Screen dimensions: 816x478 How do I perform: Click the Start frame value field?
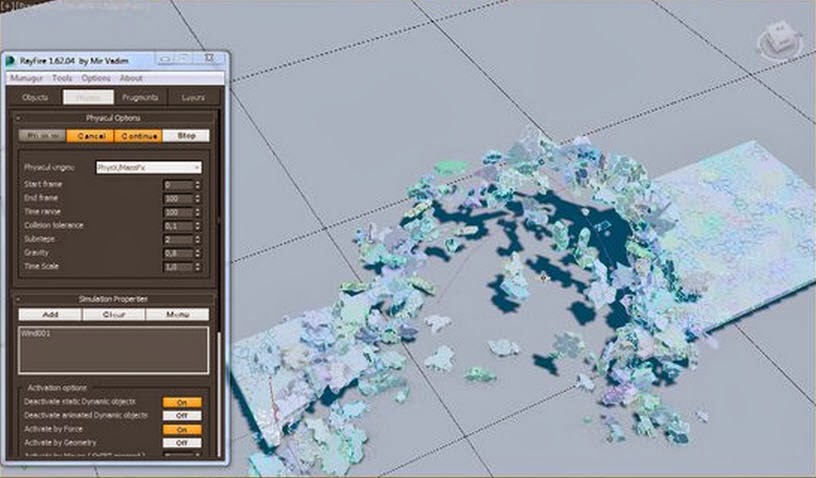point(178,185)
